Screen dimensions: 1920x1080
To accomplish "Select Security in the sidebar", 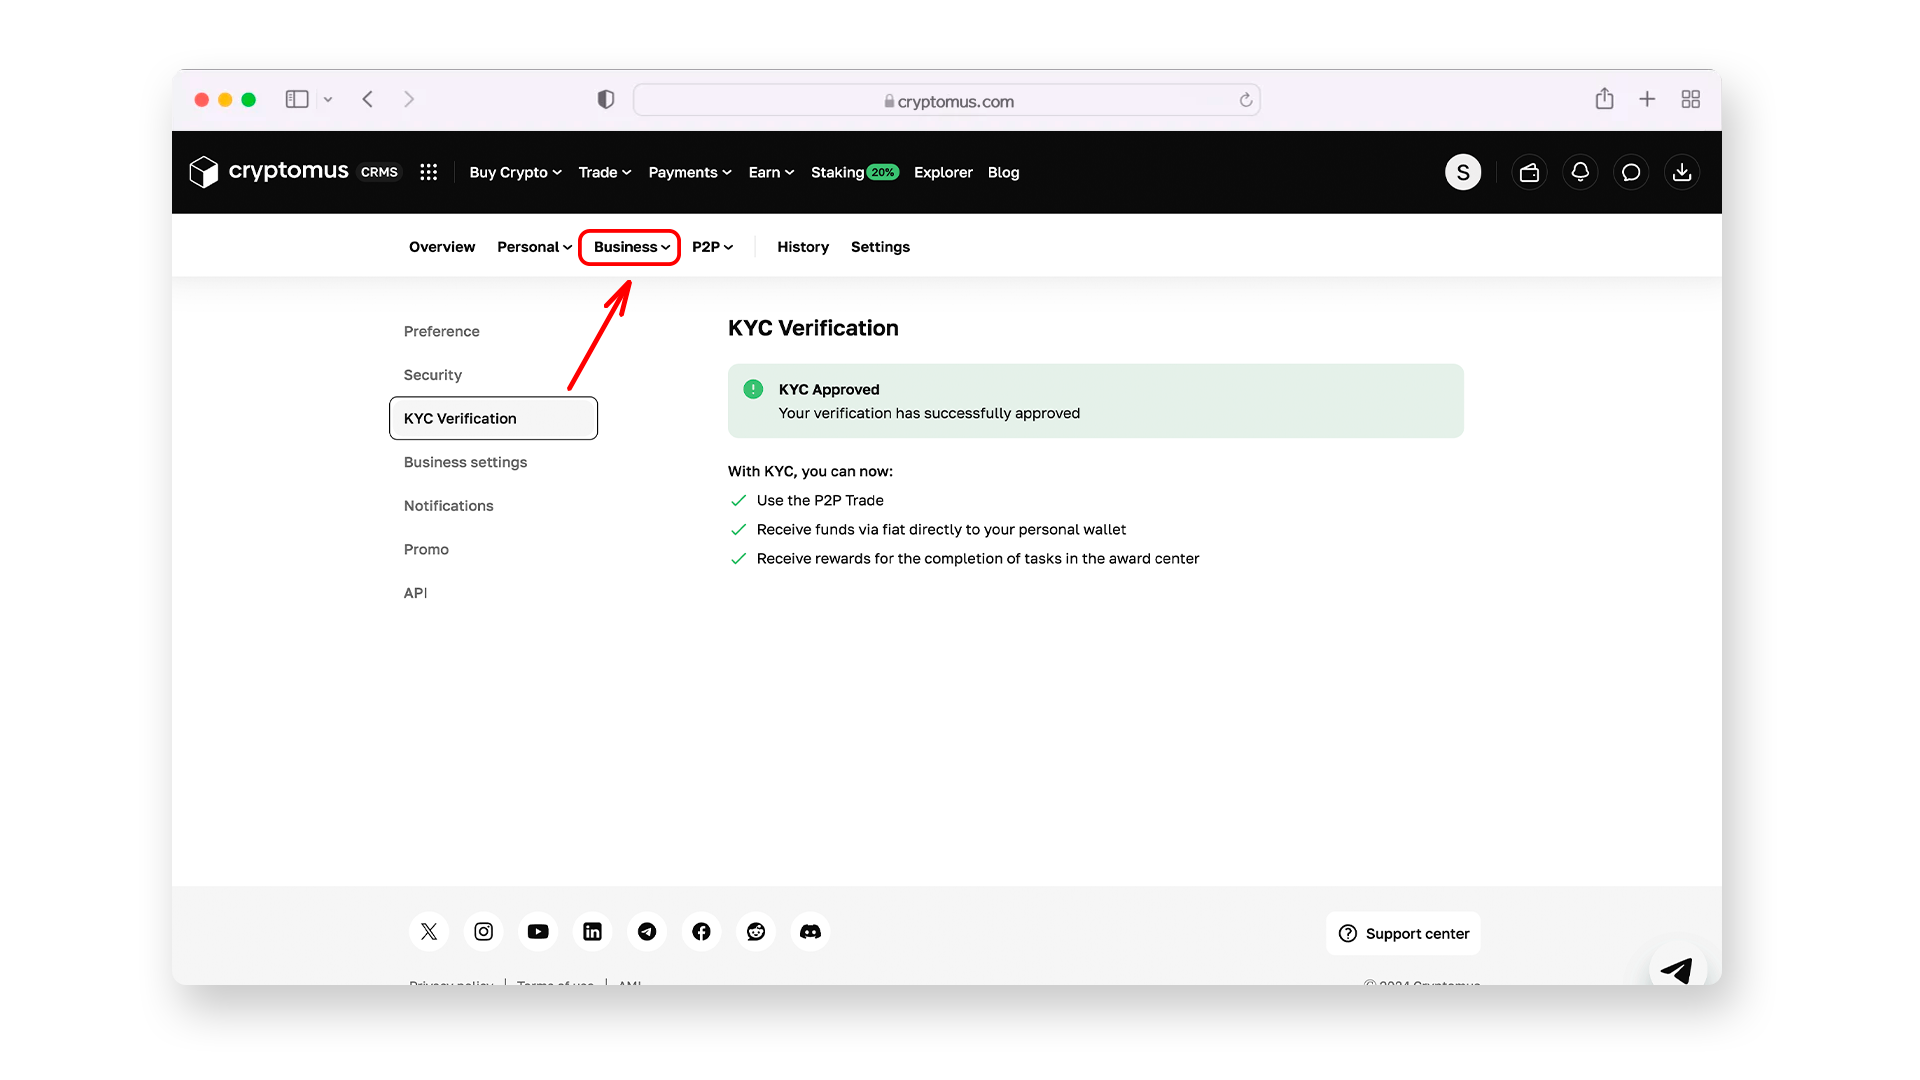I will [432, 375].
